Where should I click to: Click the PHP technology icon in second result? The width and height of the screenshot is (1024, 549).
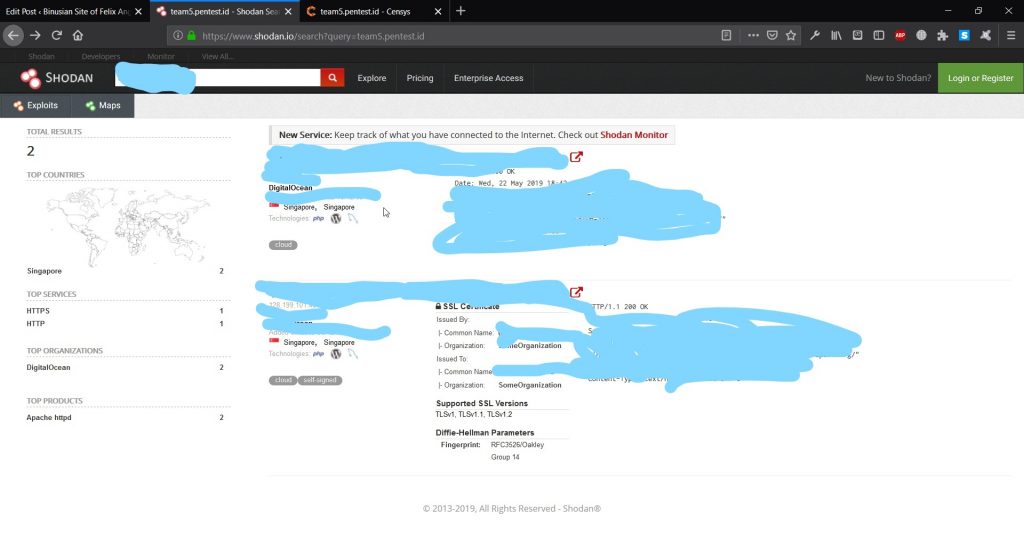(319, 353)
